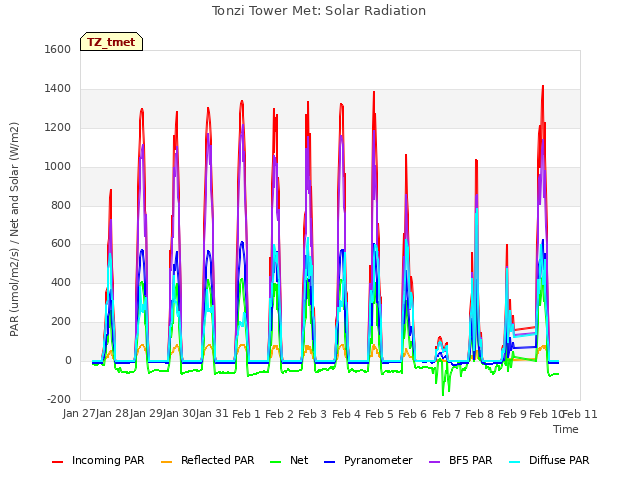The image size is (640, 480).
Task: Click the Jan 29 x-axis date label
Action: tap(146, 414)
